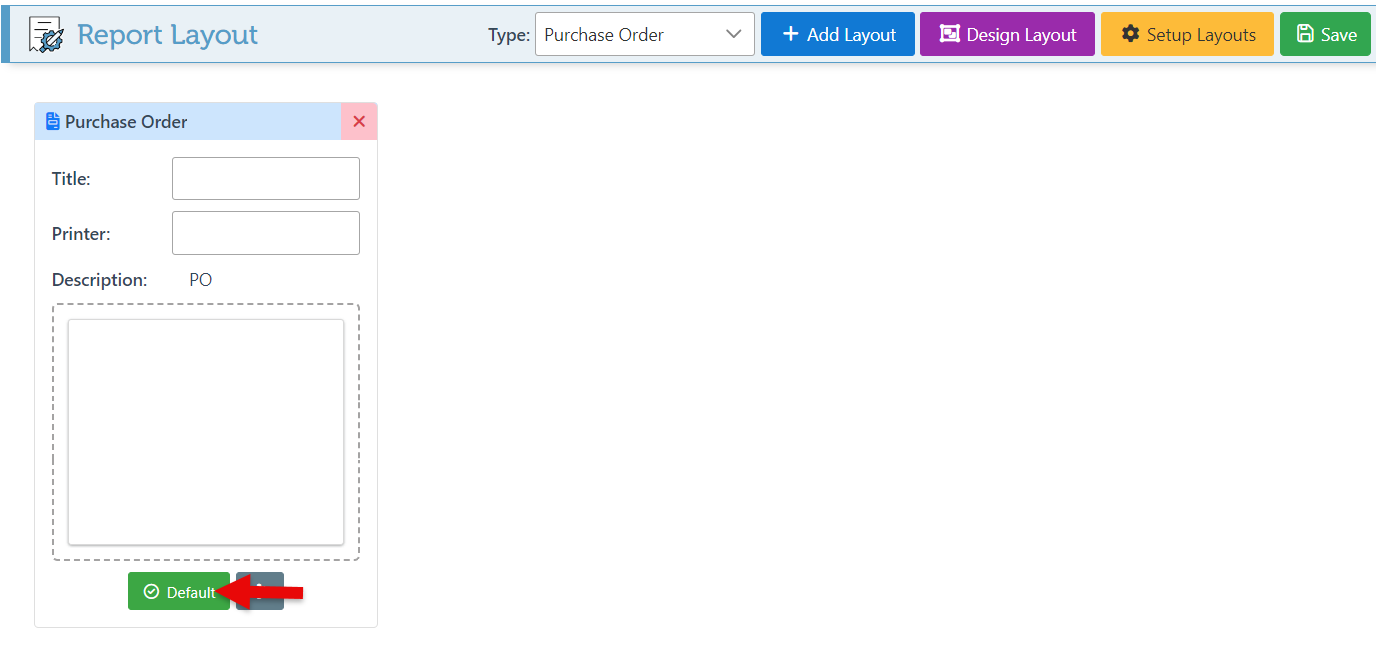
Task: Click the PO description text
Action: click(x=201, y=280)
